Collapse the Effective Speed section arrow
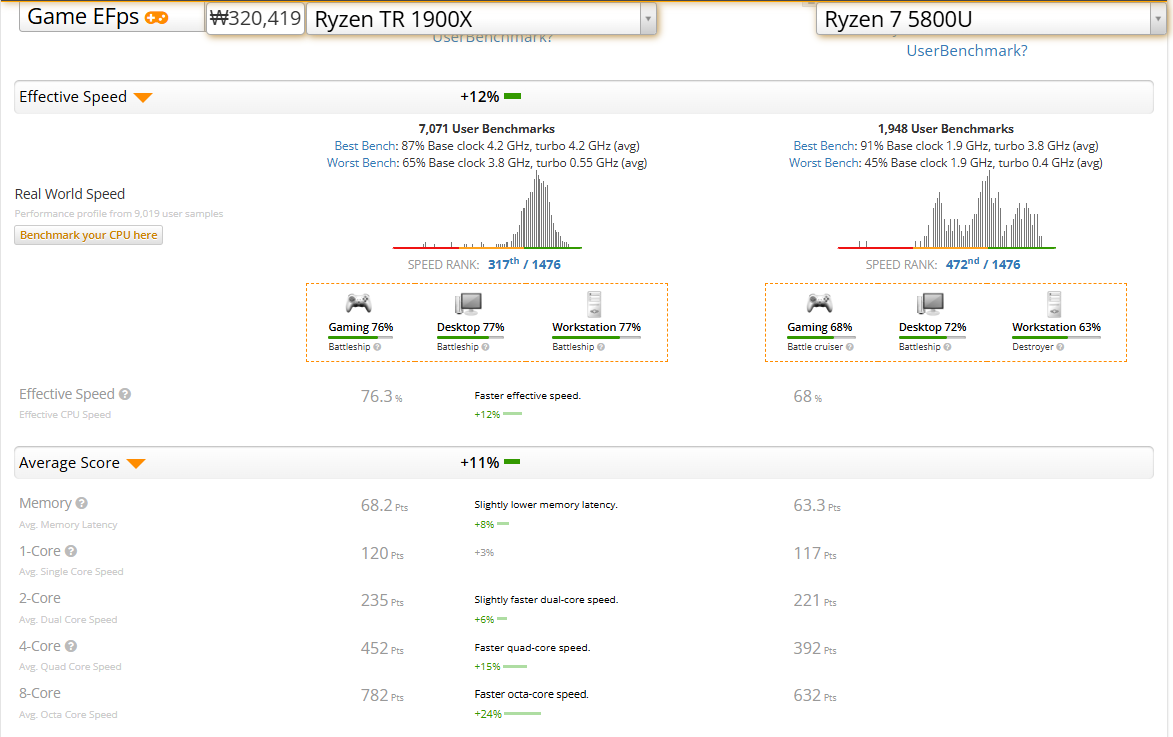The height and width of the screenshot is (737, 1173). [x=143, y=97]
